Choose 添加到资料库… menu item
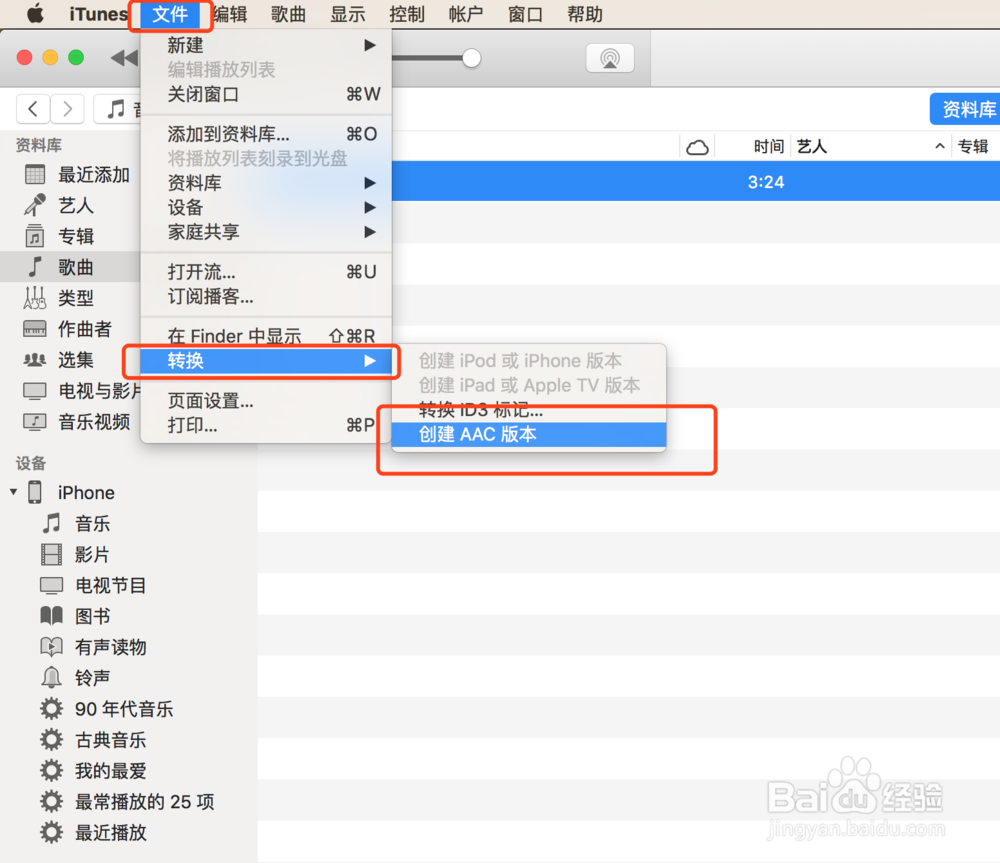 (266, 134)
